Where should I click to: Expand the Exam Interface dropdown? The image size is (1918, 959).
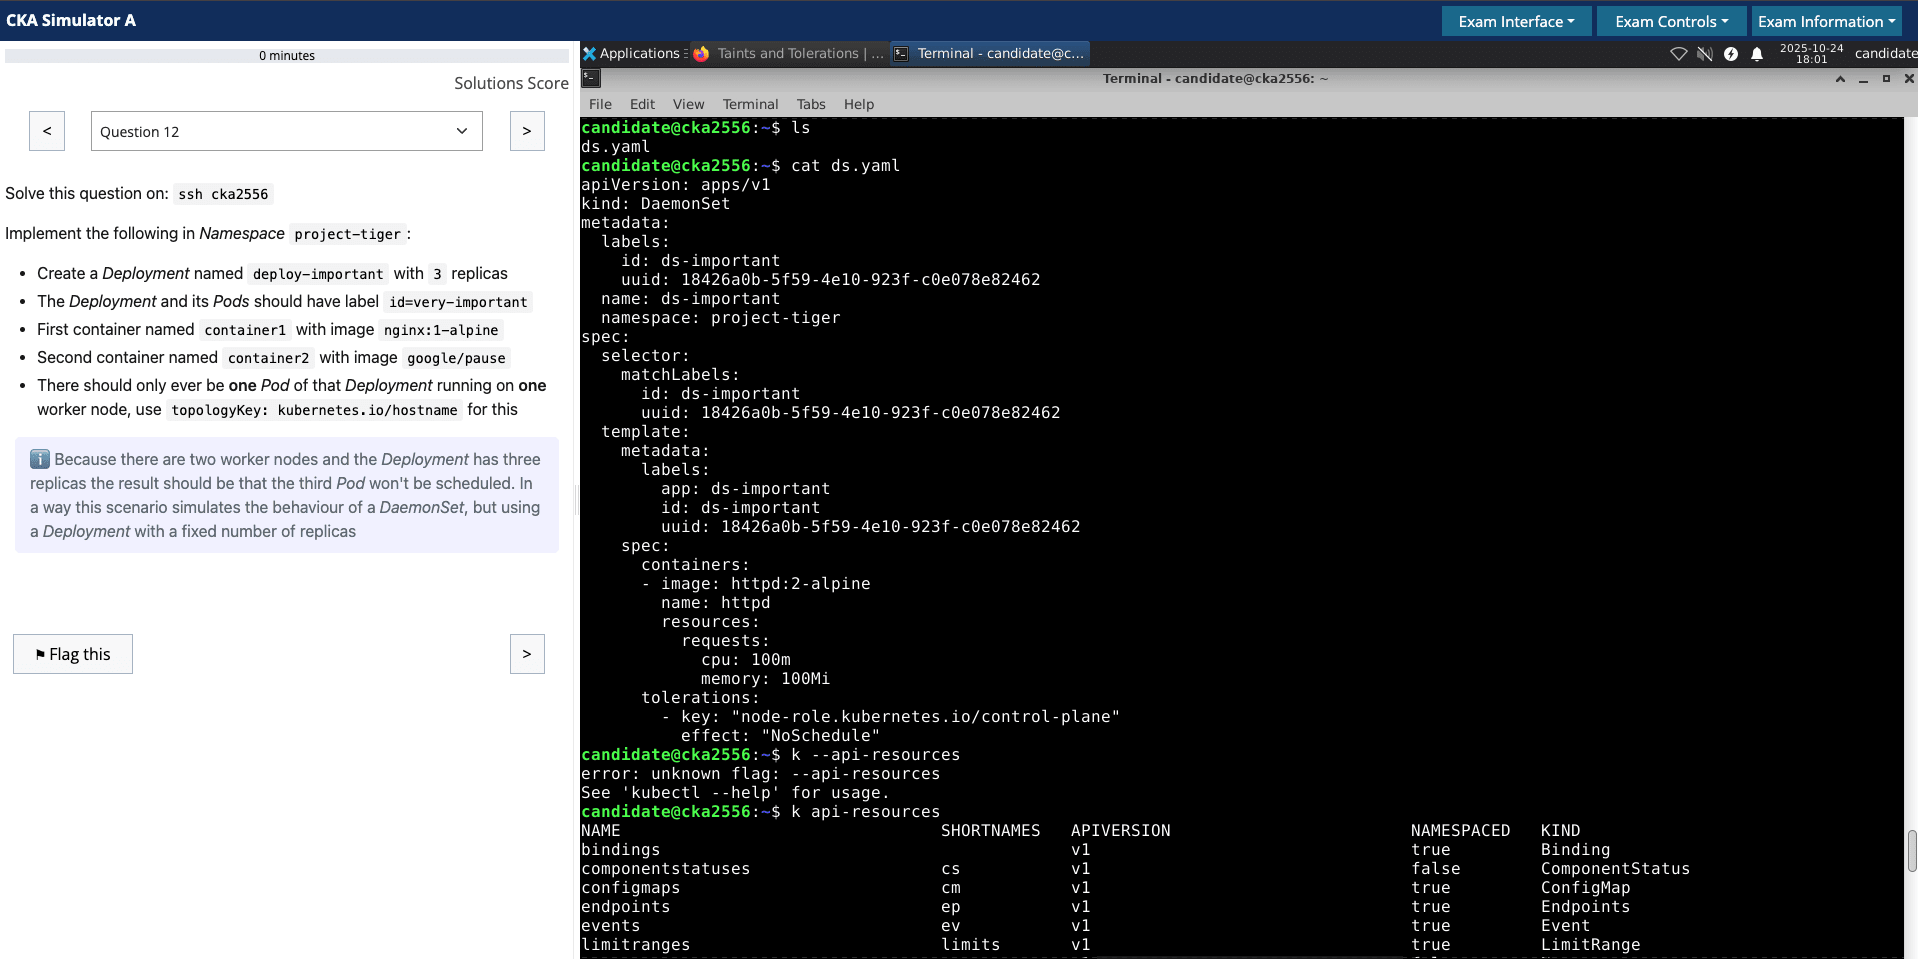1516,21
